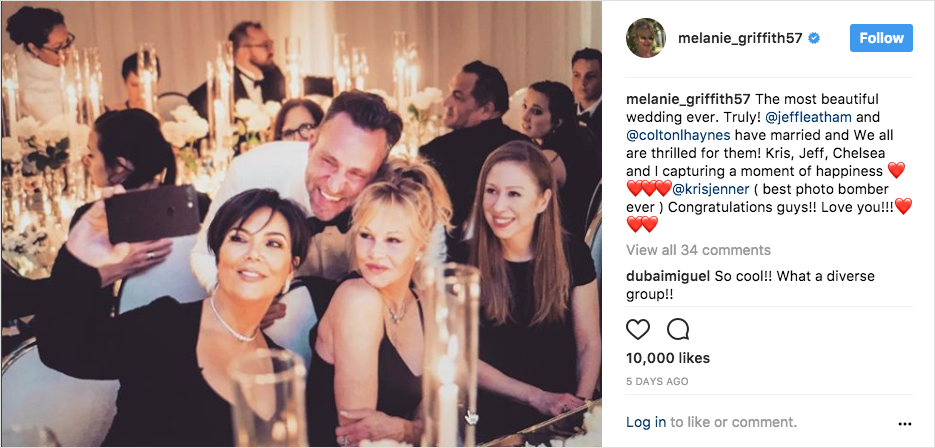Image resolution: width=935 pixels, height=448 pixels.
Task: Click the heart like icon
Action: 638,329
